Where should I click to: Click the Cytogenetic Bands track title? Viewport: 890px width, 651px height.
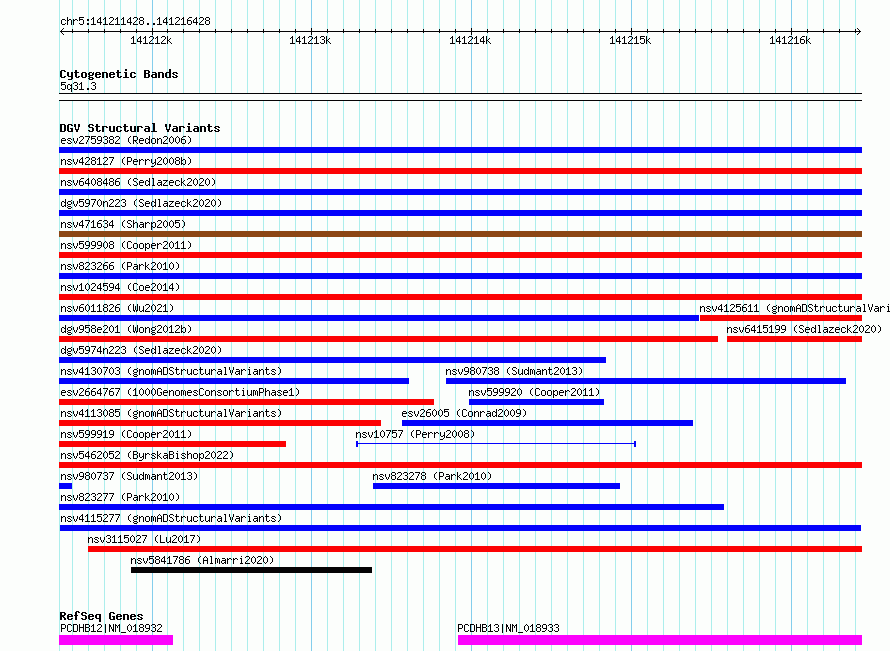click(x=119, y=74)
